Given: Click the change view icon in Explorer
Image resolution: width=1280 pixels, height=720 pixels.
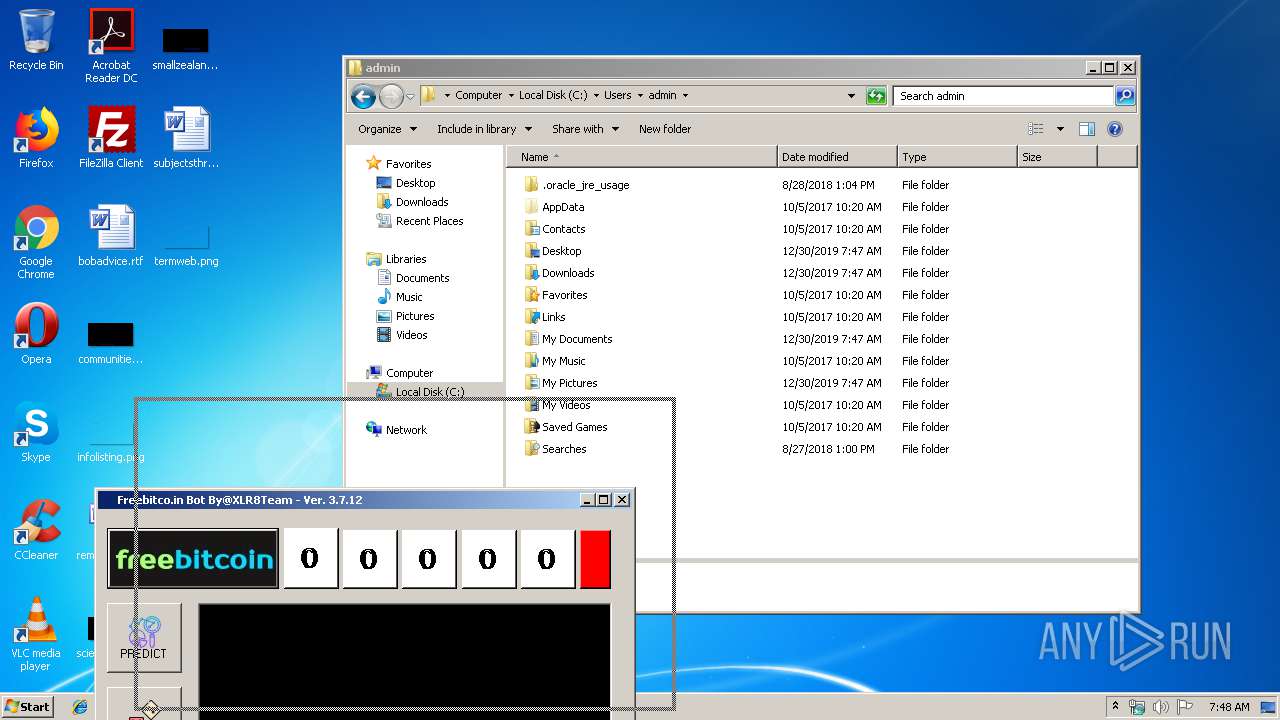Looking at the screenshot, I should [1036, 129].
